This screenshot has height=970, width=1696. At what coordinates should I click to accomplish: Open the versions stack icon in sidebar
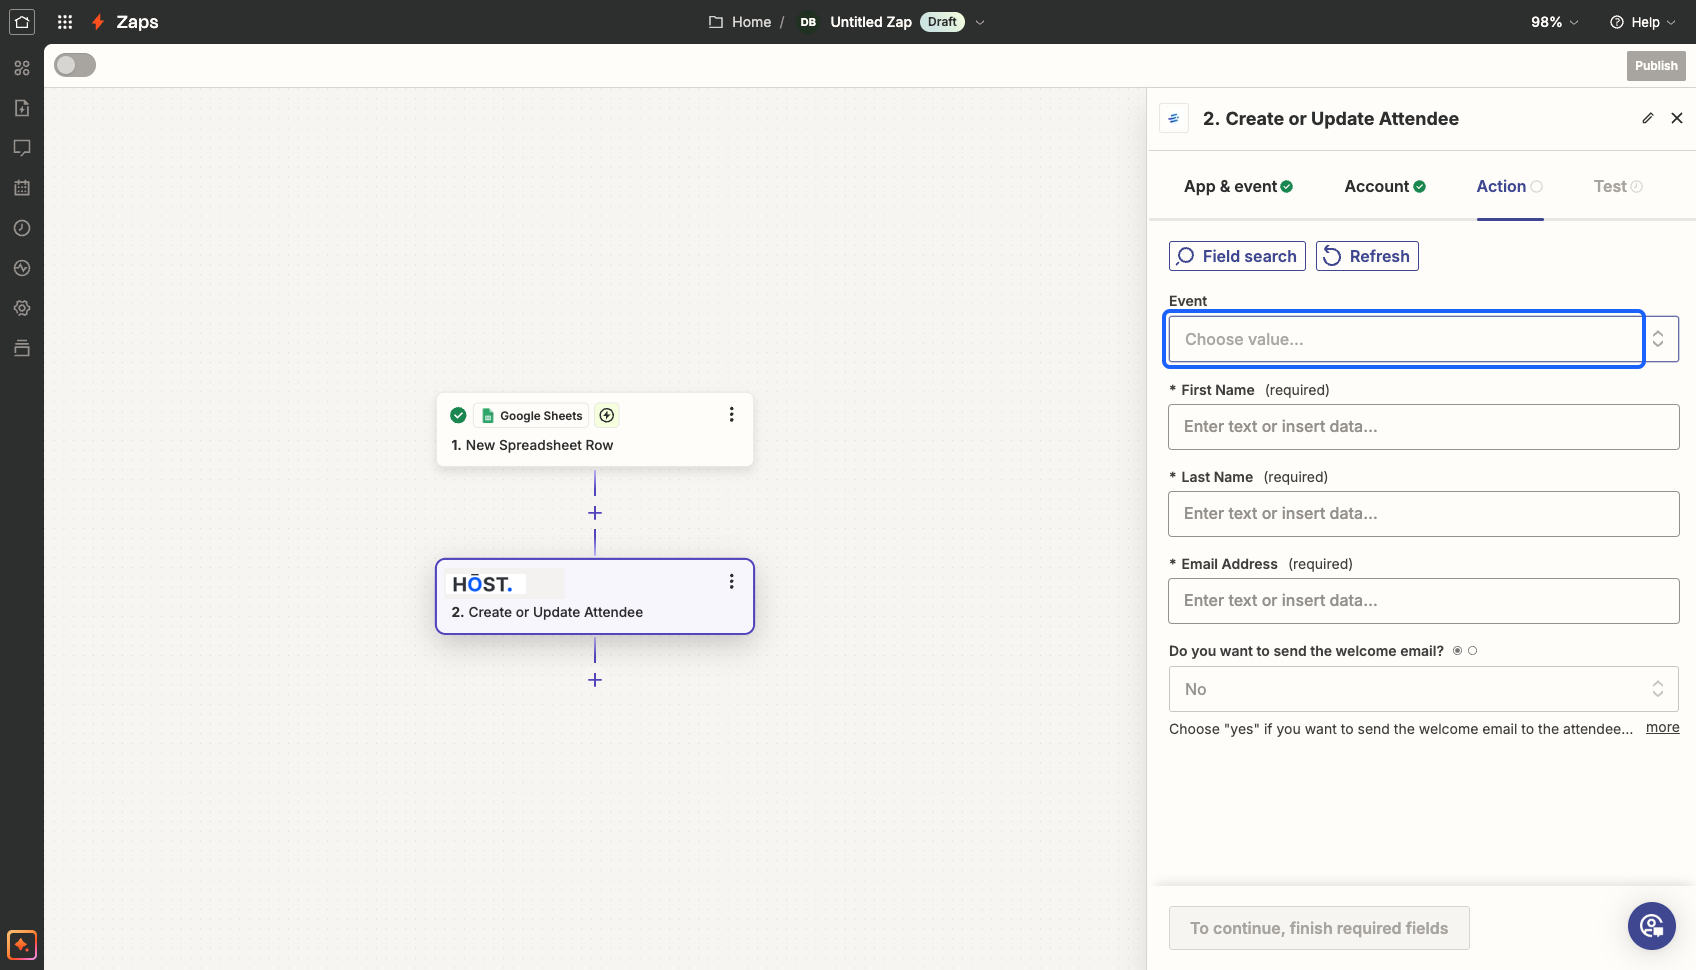tap(22, 348)
